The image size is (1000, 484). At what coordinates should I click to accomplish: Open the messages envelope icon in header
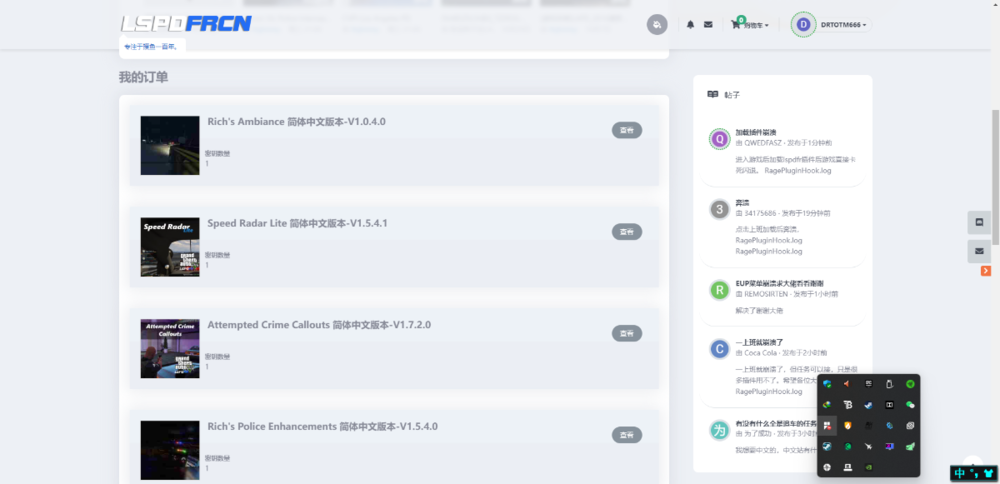coord(708,25)
